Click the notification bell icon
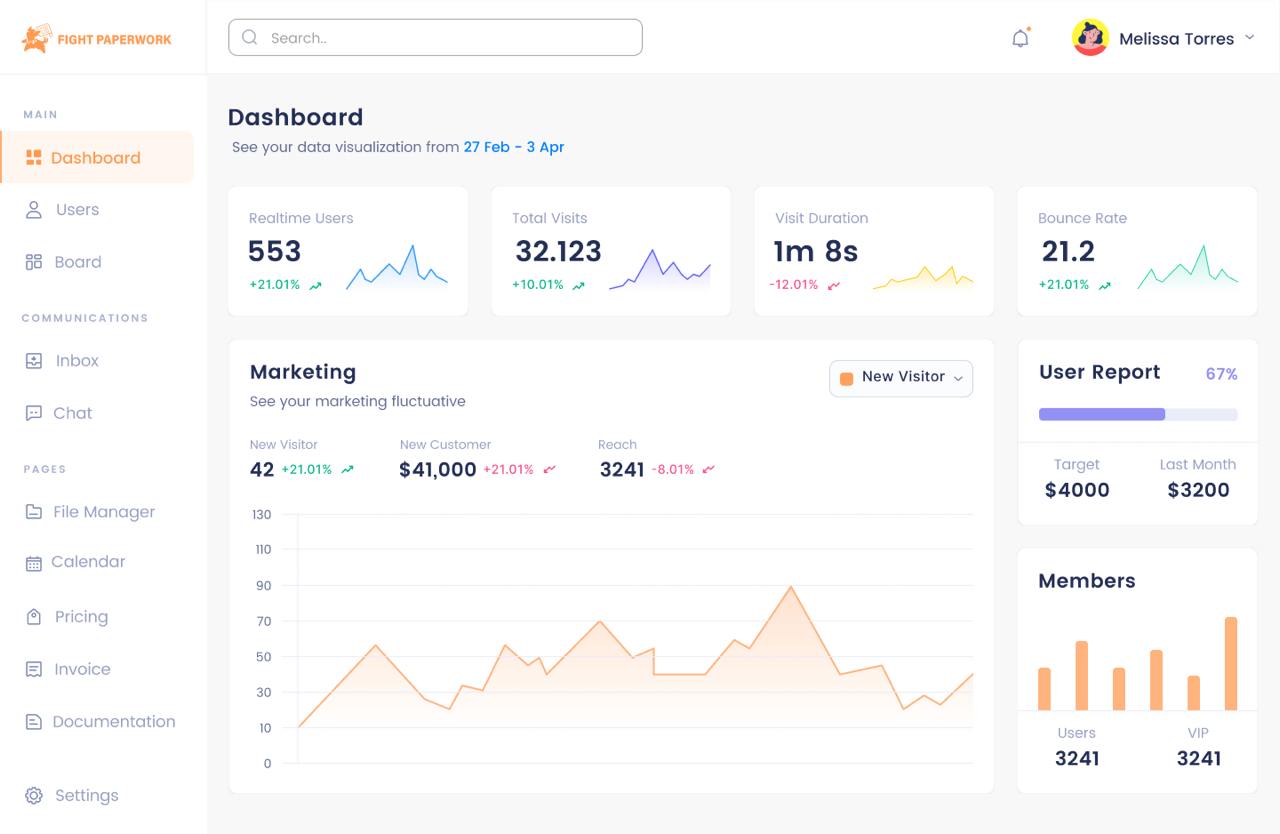Image resolution: width=1280 pixels, height=834 pixels. 1020,39
